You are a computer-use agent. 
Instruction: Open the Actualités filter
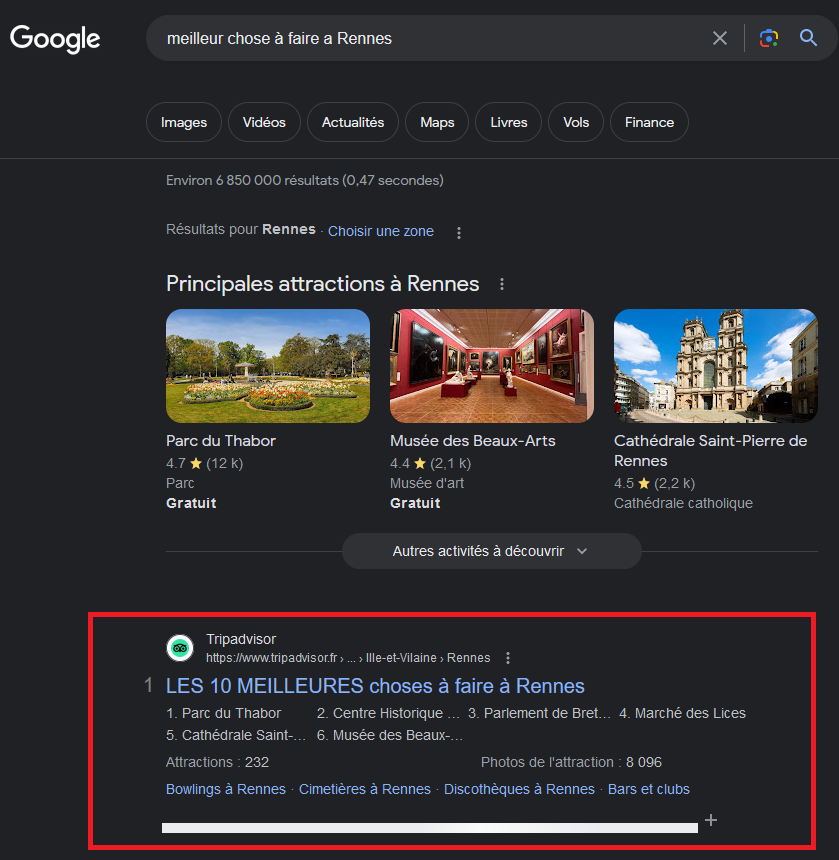[353, 122]
